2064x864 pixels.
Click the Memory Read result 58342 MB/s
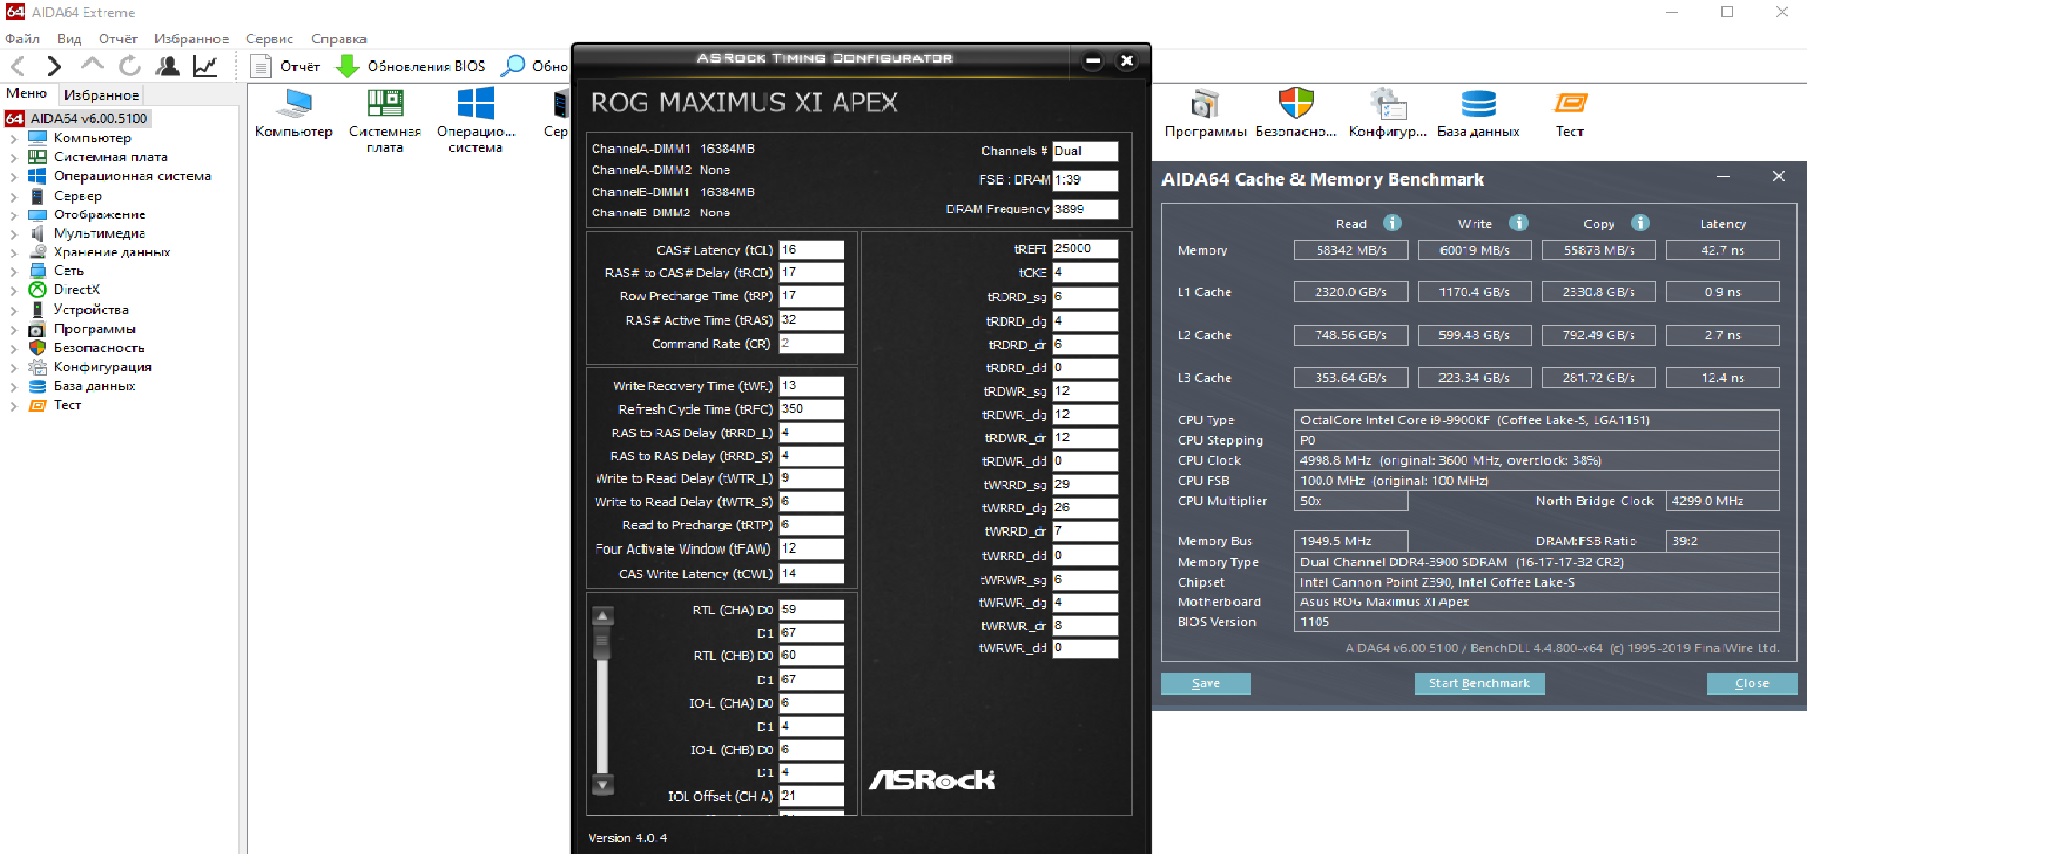pos(1351,250)
